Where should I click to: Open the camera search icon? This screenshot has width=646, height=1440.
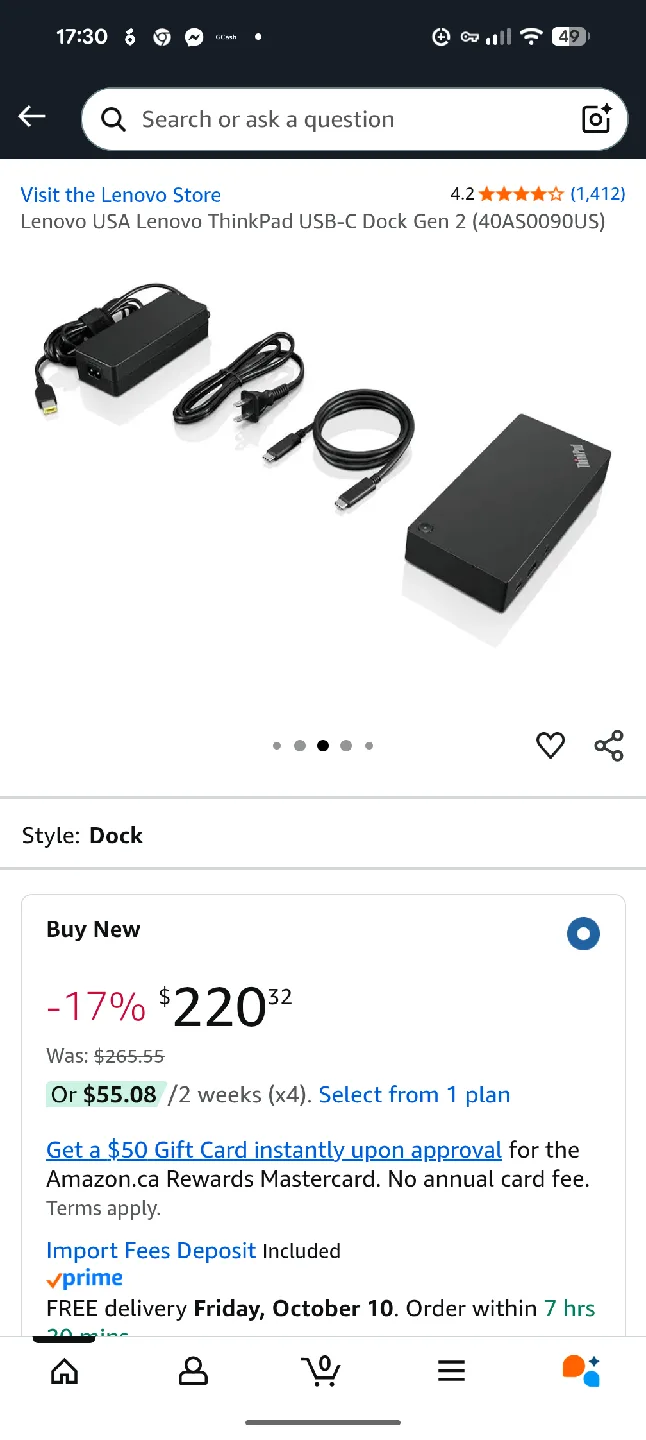click(x=596, y=118)
